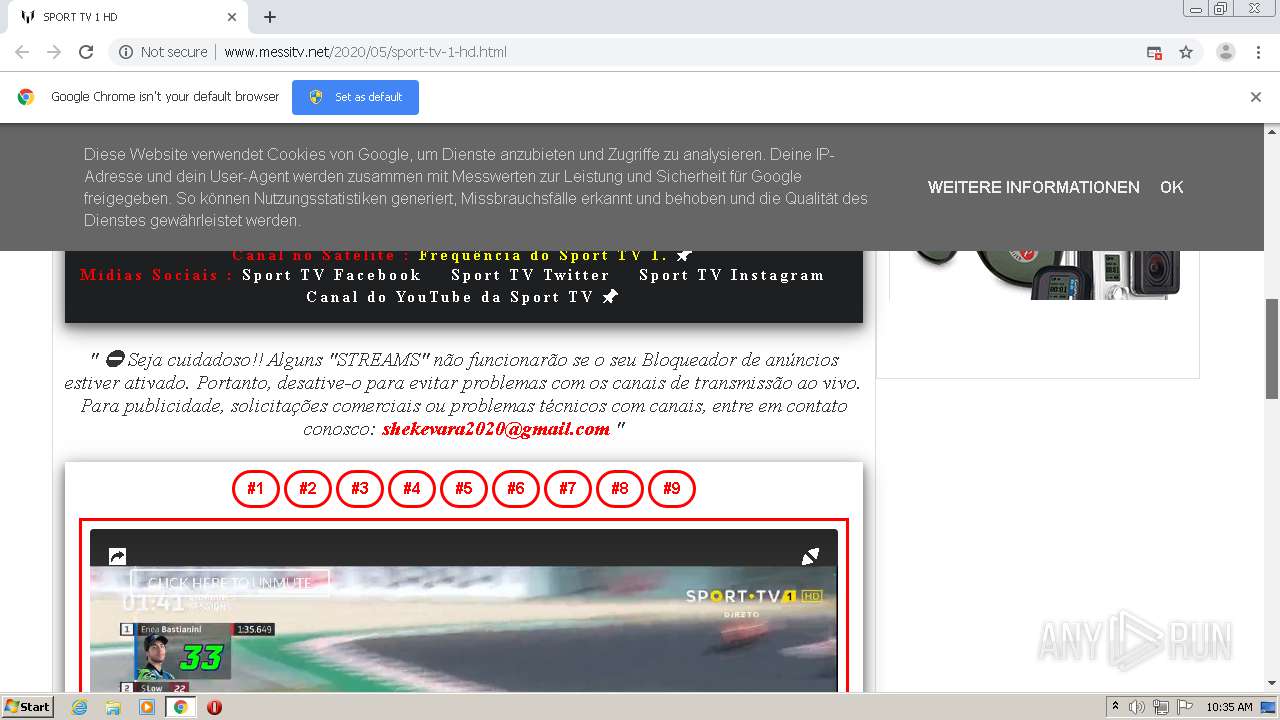Open Sport TV Facebook link
Screen dimensions: 1280x720
[x=331, y=275]
